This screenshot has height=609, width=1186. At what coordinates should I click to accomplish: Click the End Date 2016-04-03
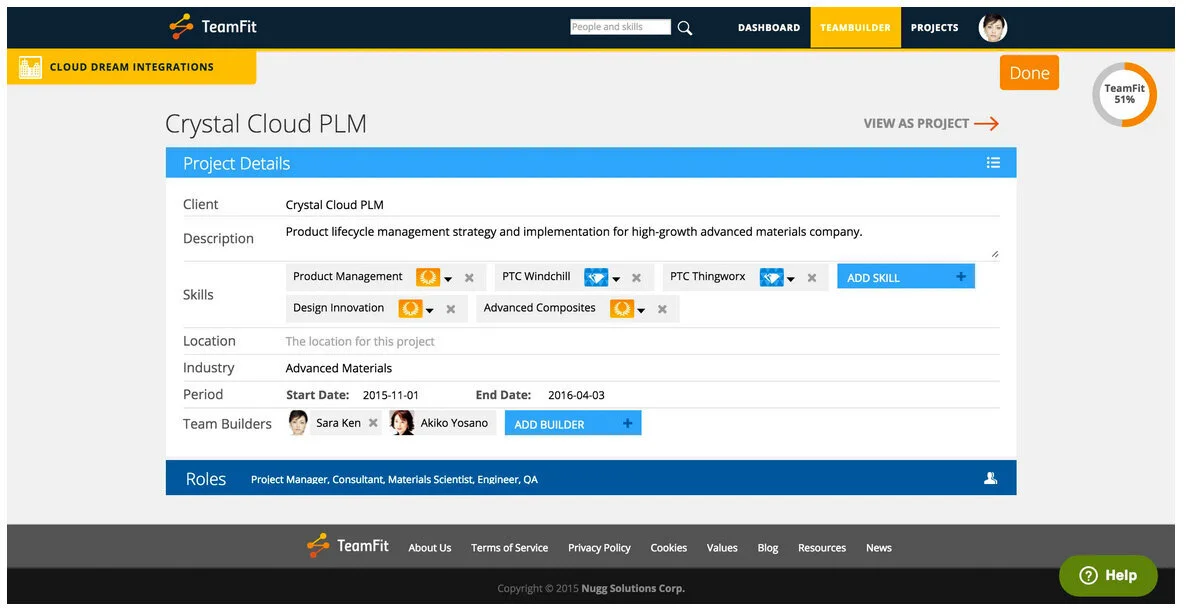point(576,395)
